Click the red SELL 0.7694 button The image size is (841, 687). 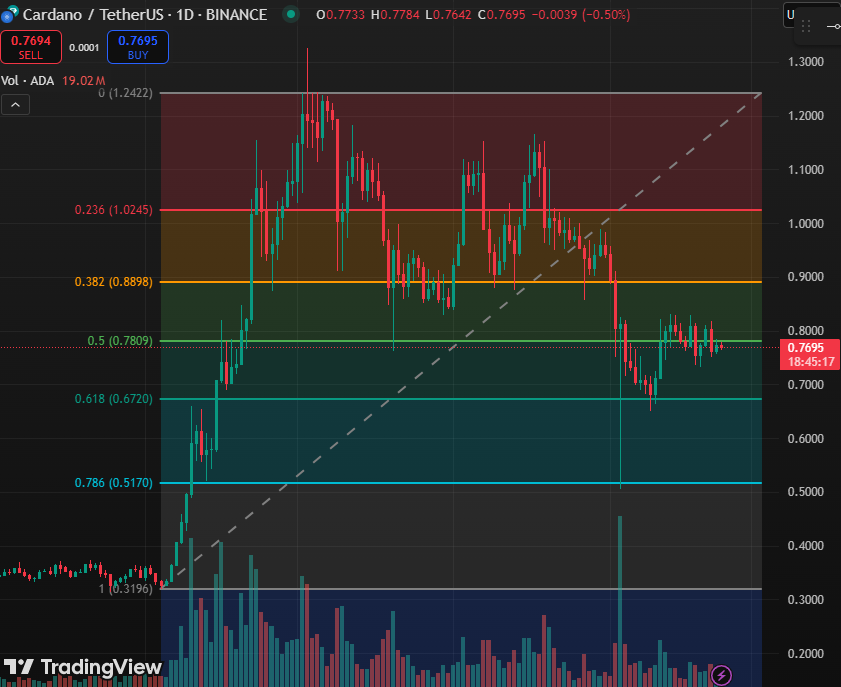31,47
